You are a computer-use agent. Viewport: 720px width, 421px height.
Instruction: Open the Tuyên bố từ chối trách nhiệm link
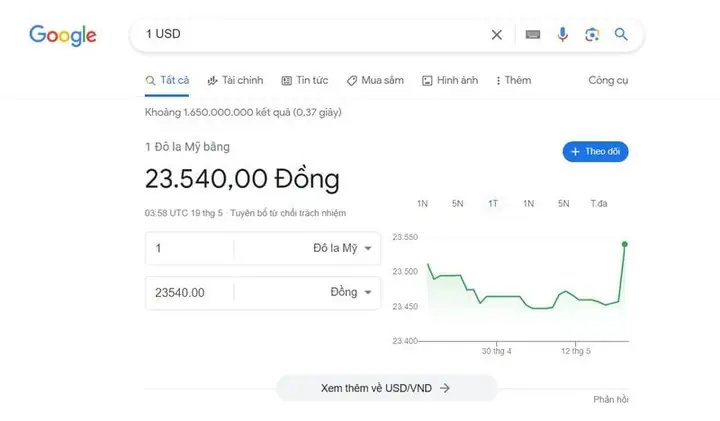[x=288, y=213]
